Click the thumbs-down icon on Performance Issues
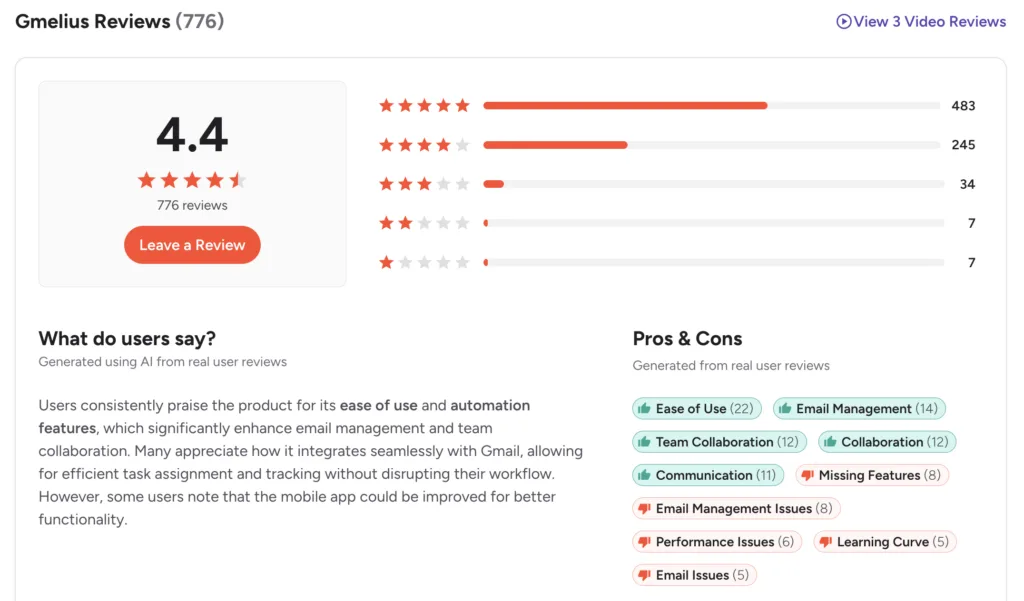Viewport: 1024px width, 601px height. coord(644,542)
